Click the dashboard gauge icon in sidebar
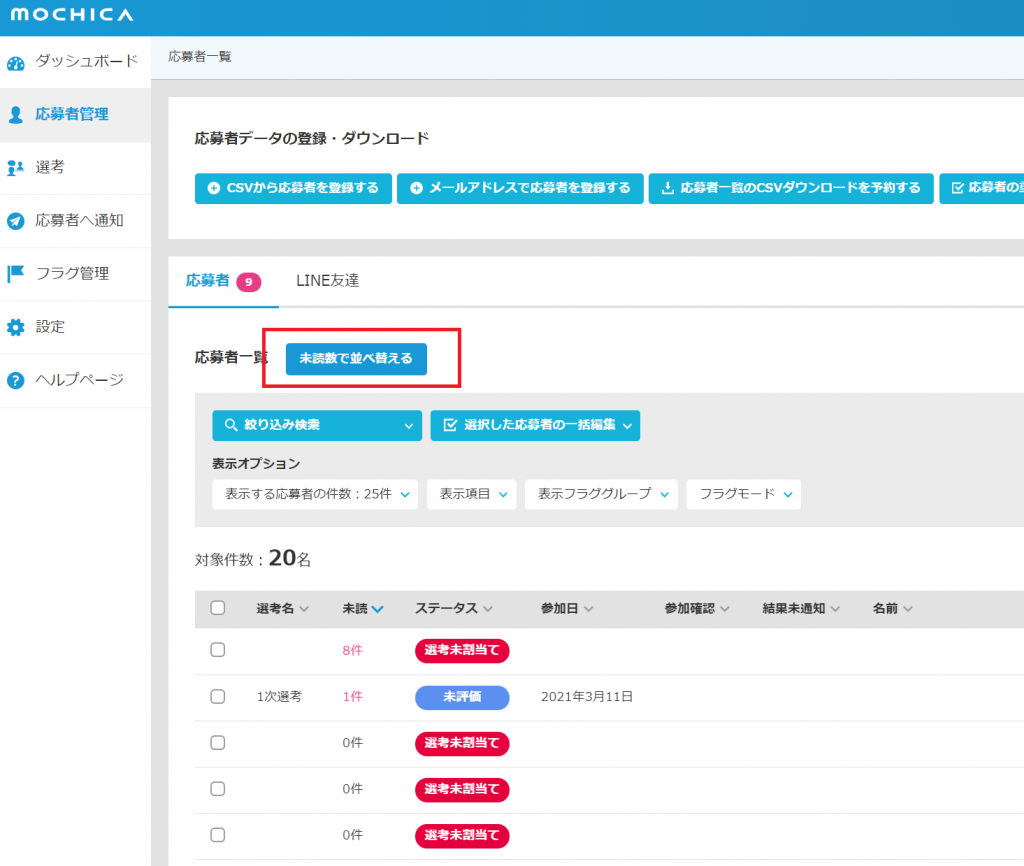1024x866 pixels. pos(15,63)
